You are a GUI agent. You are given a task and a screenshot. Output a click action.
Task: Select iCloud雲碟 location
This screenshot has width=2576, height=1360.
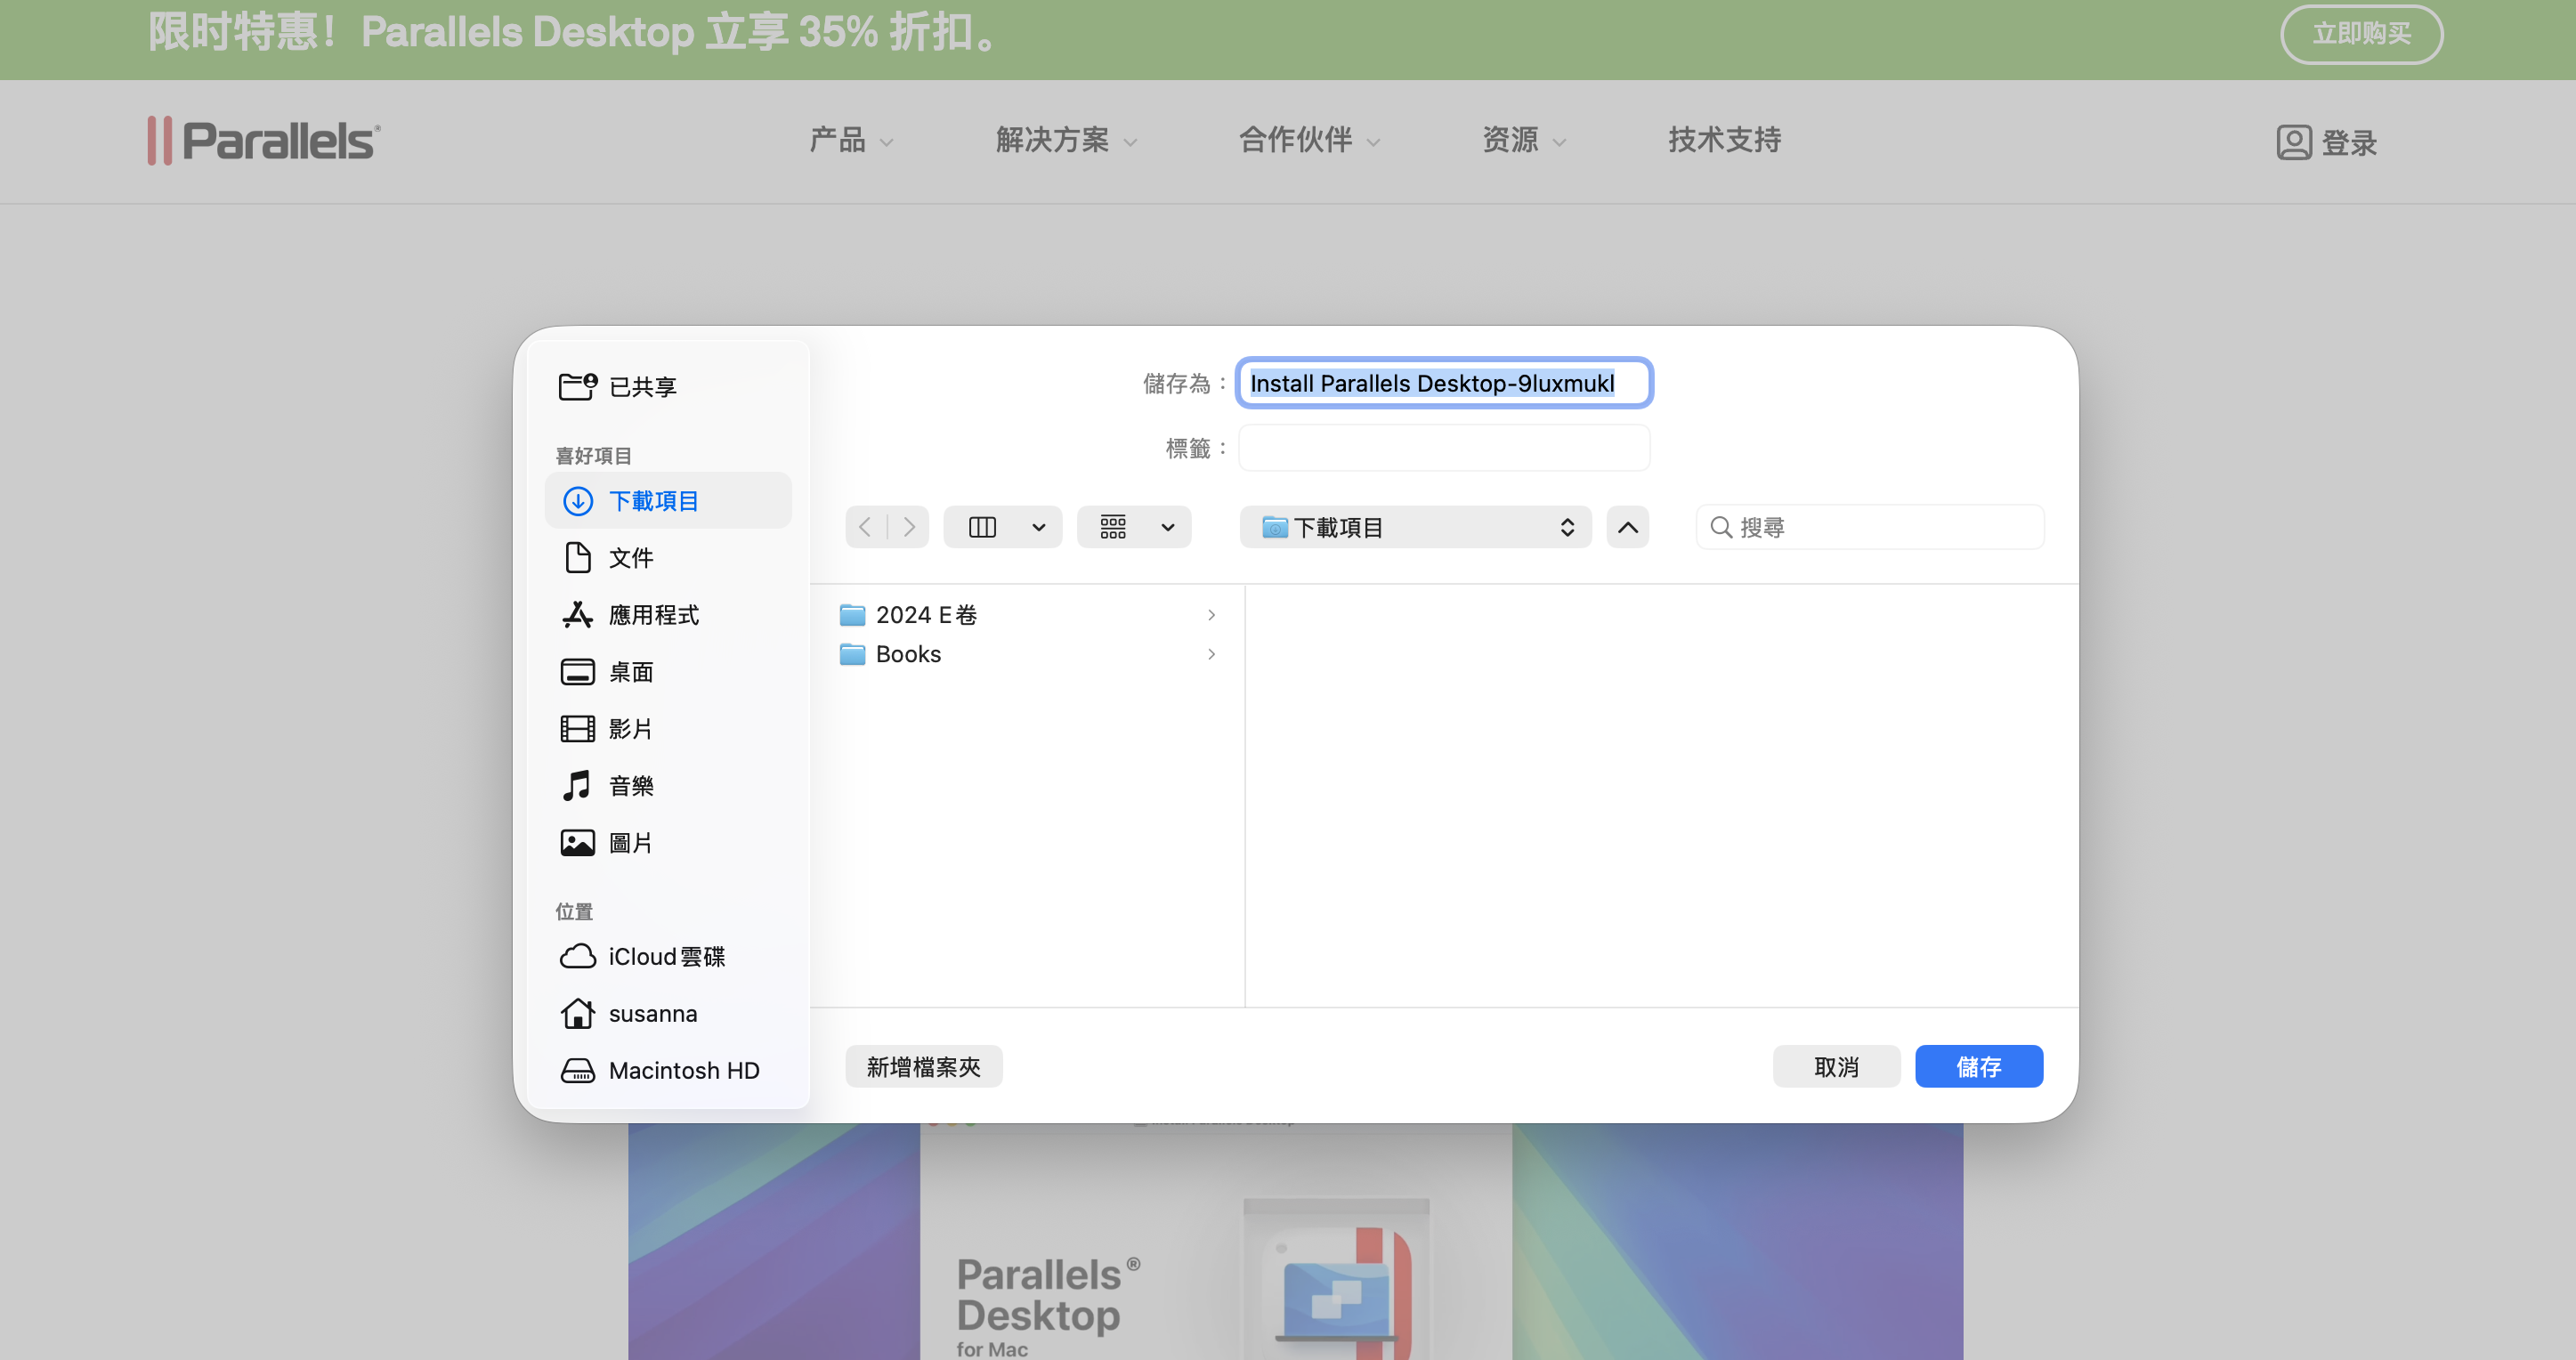tap(666, 957)
